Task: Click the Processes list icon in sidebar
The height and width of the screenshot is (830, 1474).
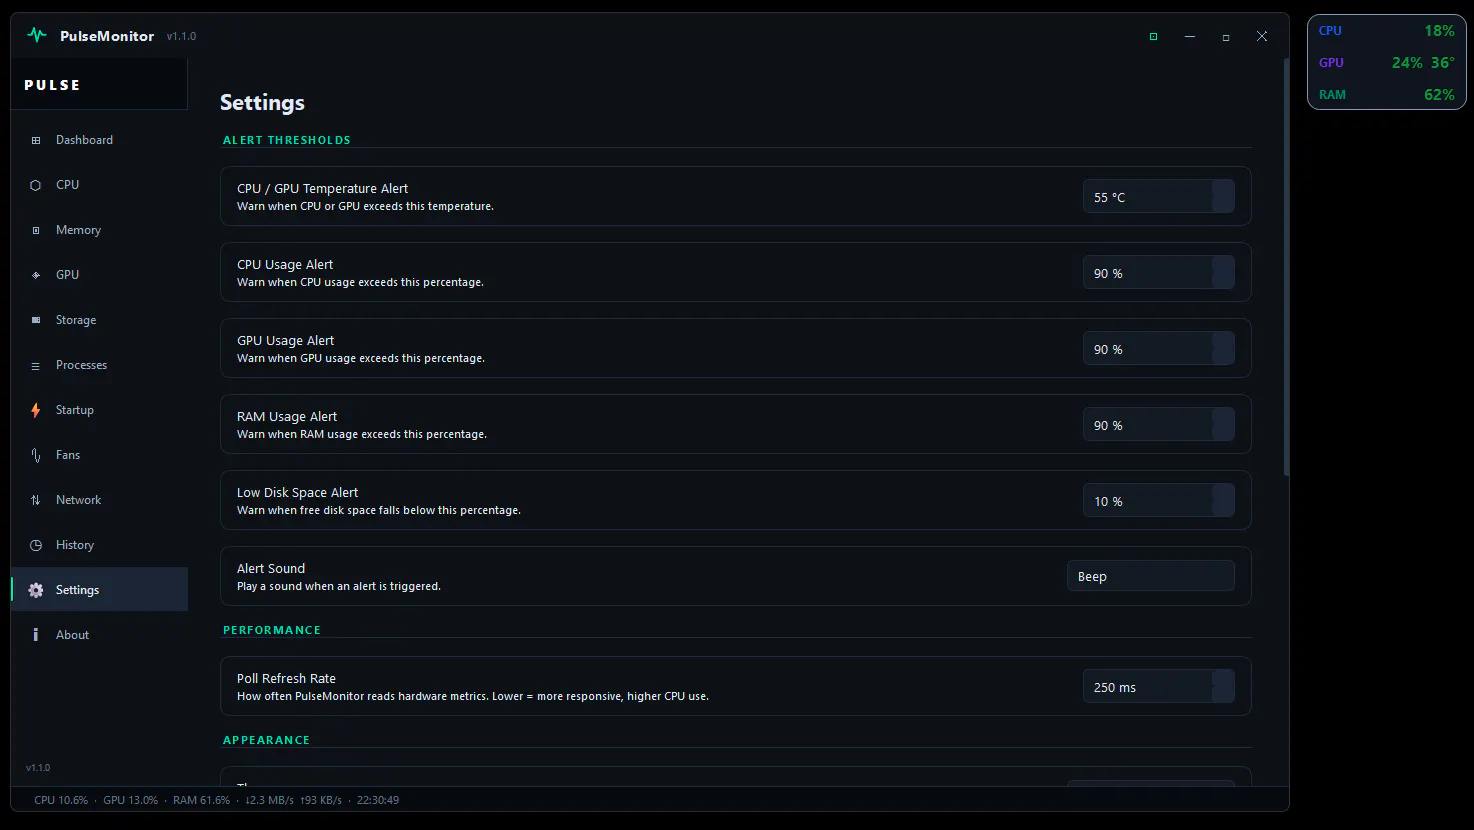Action: (x=36, y=365)
